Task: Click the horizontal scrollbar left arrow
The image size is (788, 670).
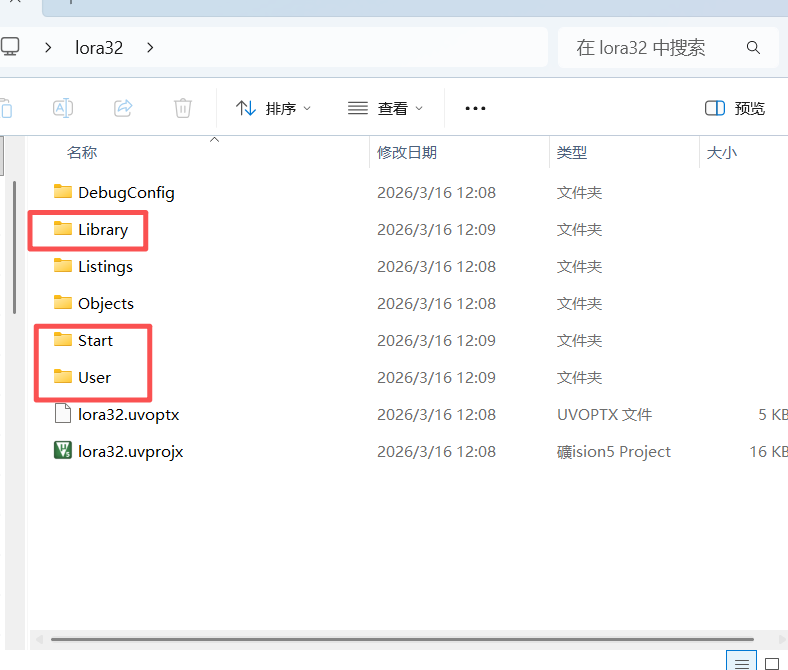Action: [39, 639]
